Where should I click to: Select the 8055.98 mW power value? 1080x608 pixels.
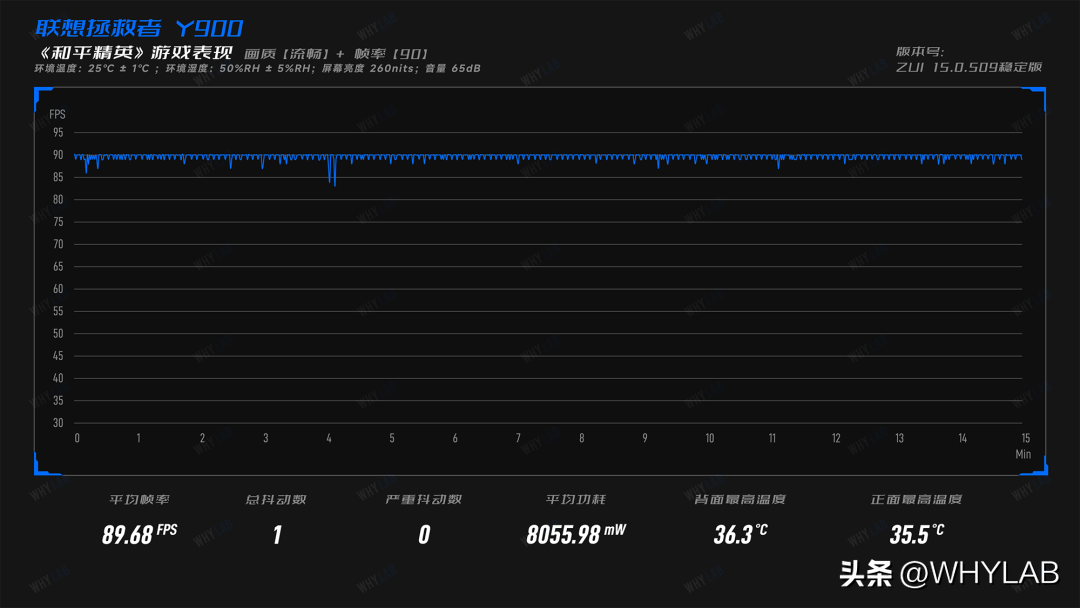click(577, 534)
